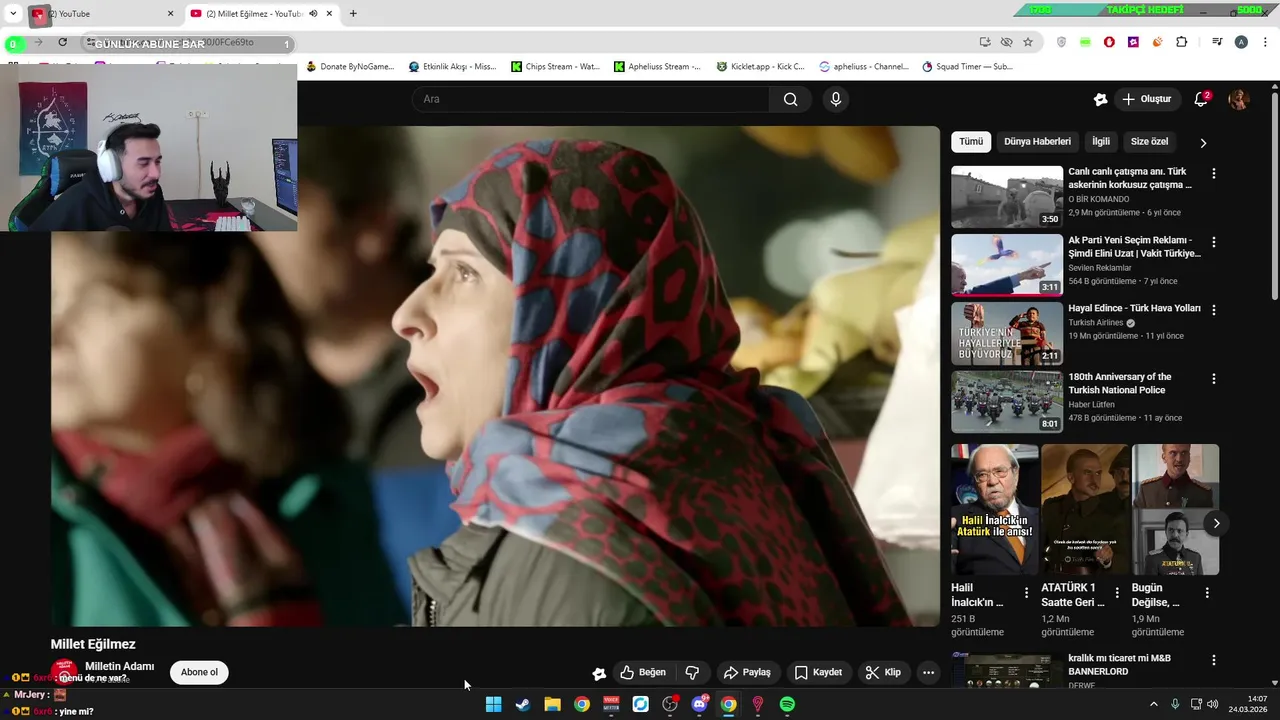This screenshot has width=1280, height=720.
Task: Open Squad Timer bookmark
Action: (x=967, y=67)
